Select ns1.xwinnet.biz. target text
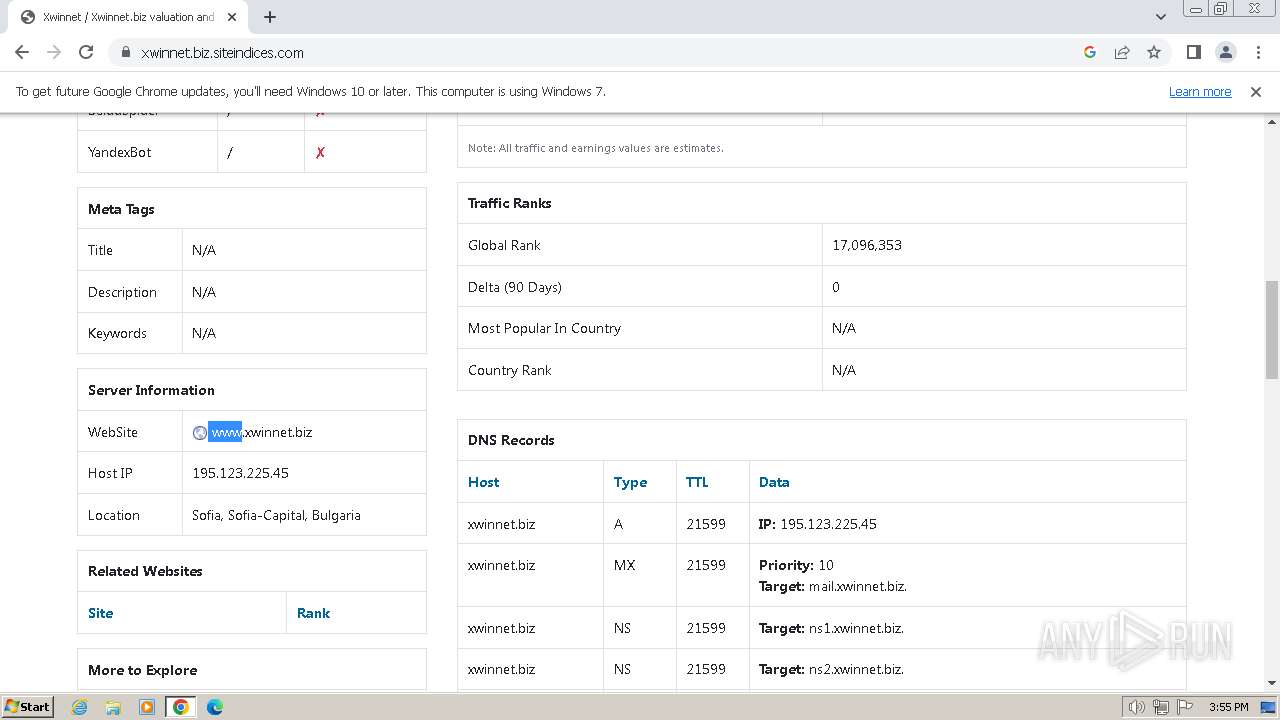1280x720 pixels. point(856,628)
